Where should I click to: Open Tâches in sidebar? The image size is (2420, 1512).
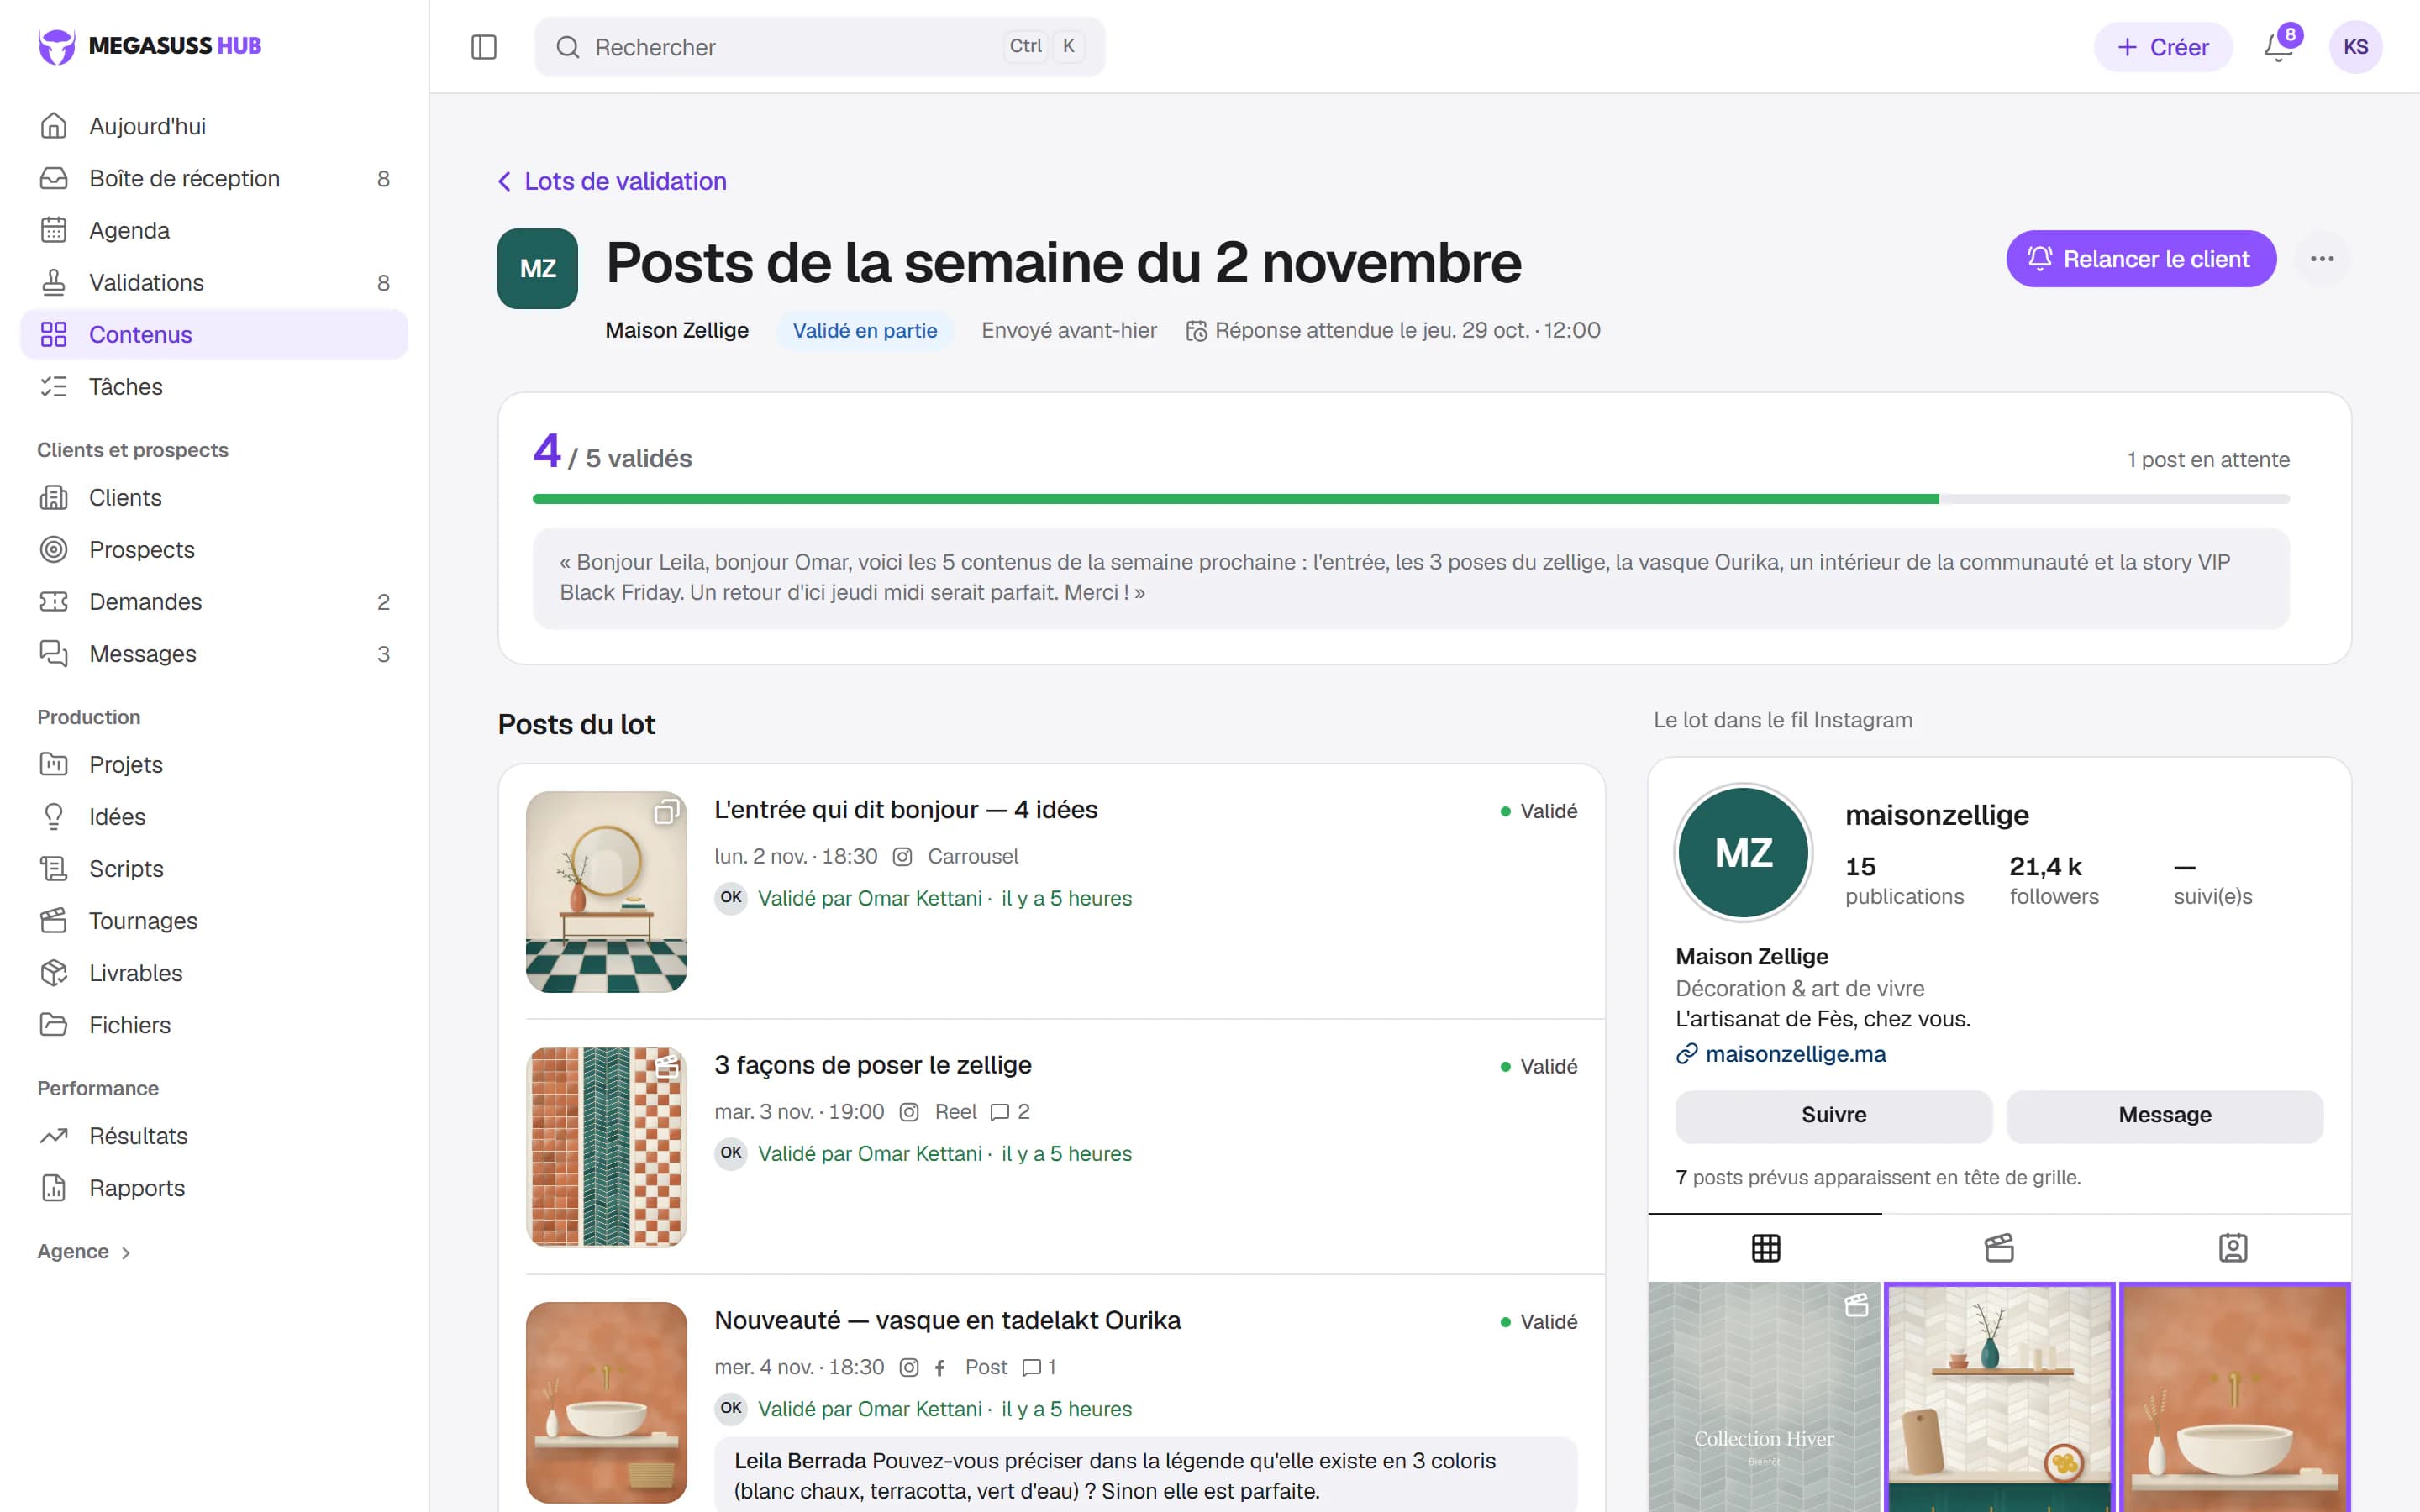tap(214, 386)
